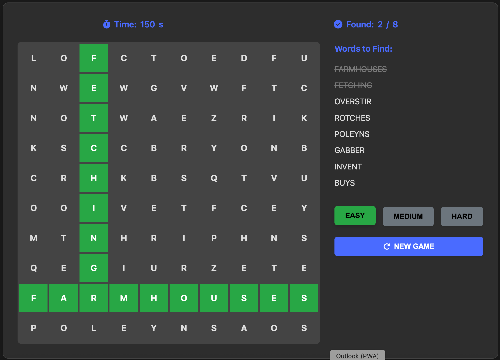The height and width of the screenshot is (360, 500).
Task: Click letter D in the top row
Action: pos(244,58)
